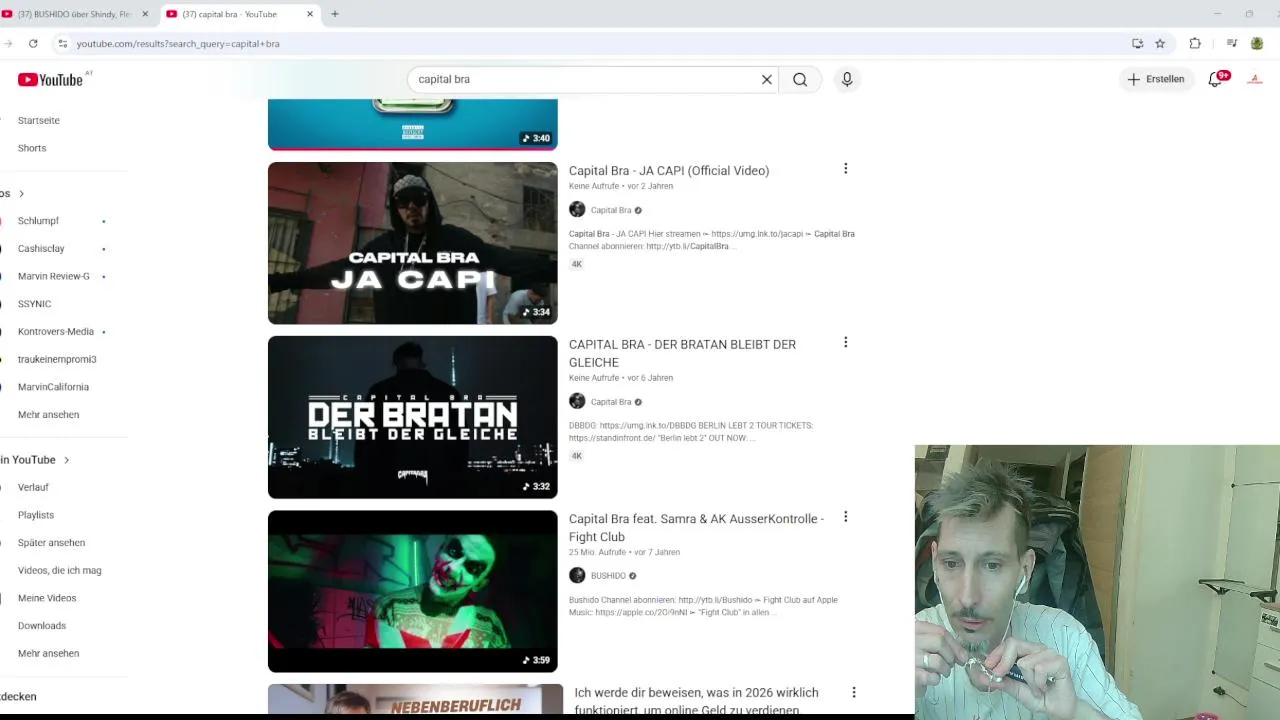
Task: Open Meine Videos in the sidebar
Action: pyautogui.click(x=47, y=598)
